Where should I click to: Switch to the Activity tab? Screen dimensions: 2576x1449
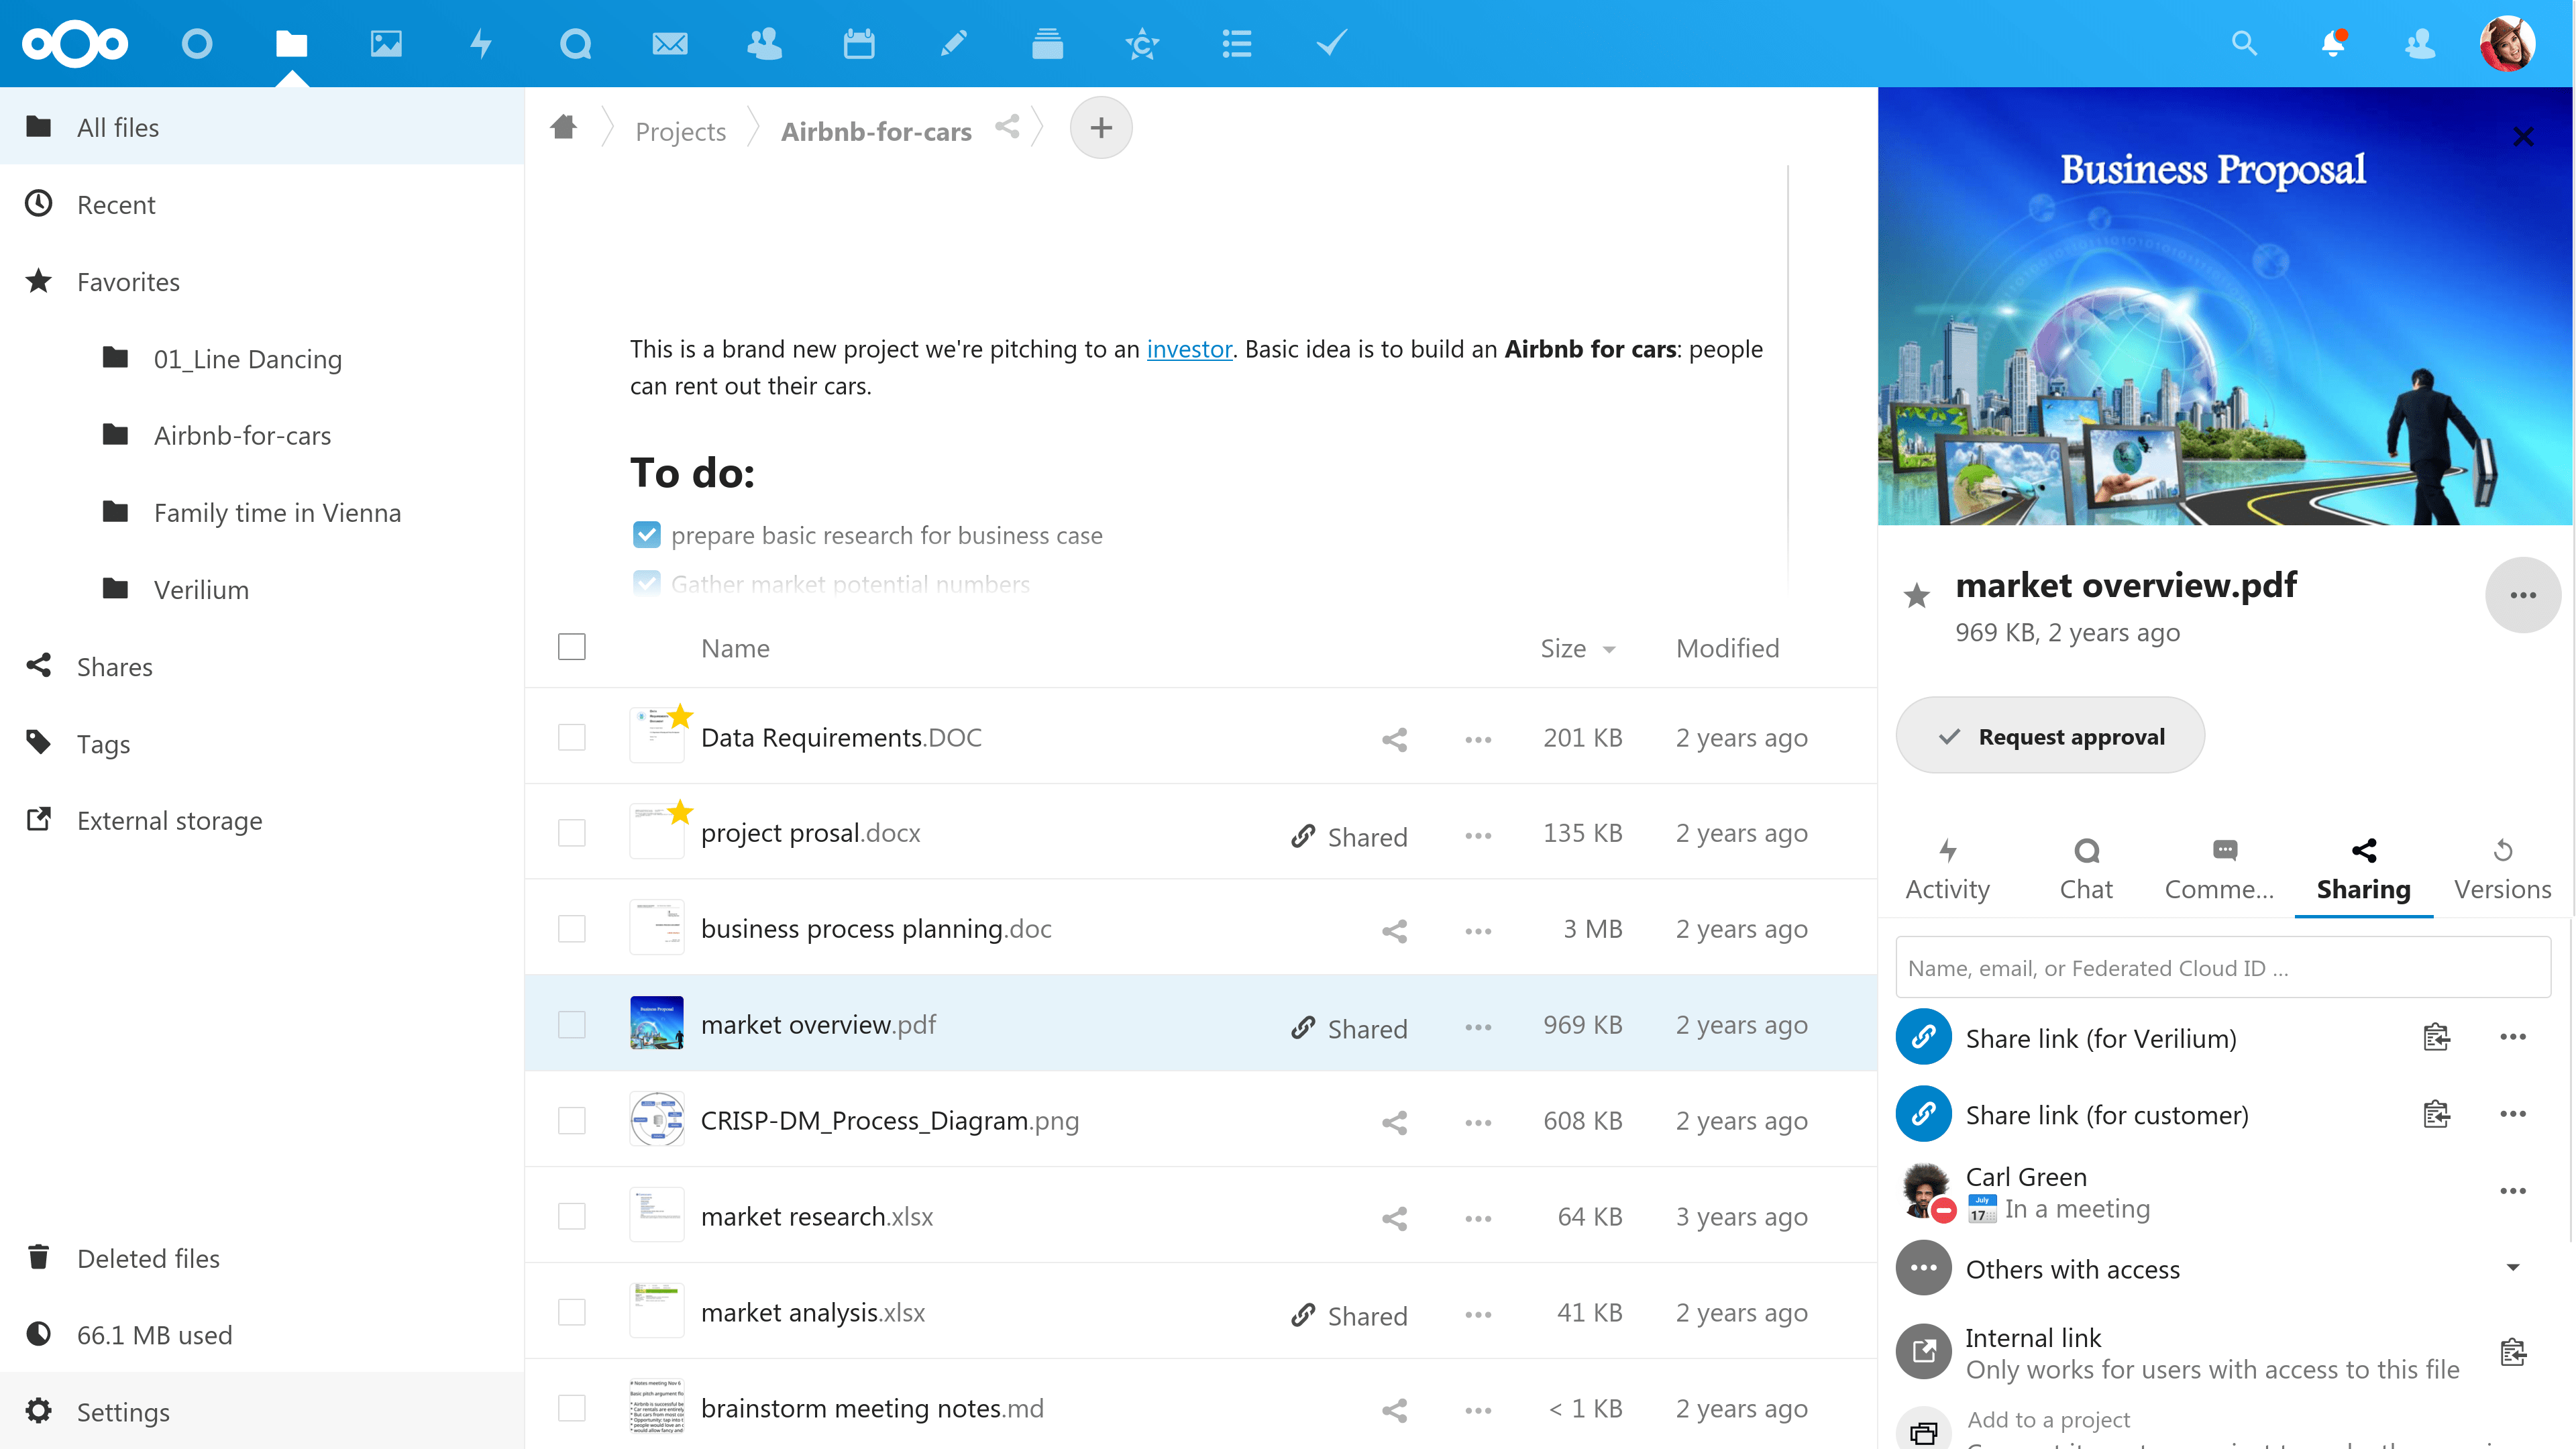[1947, 870]
